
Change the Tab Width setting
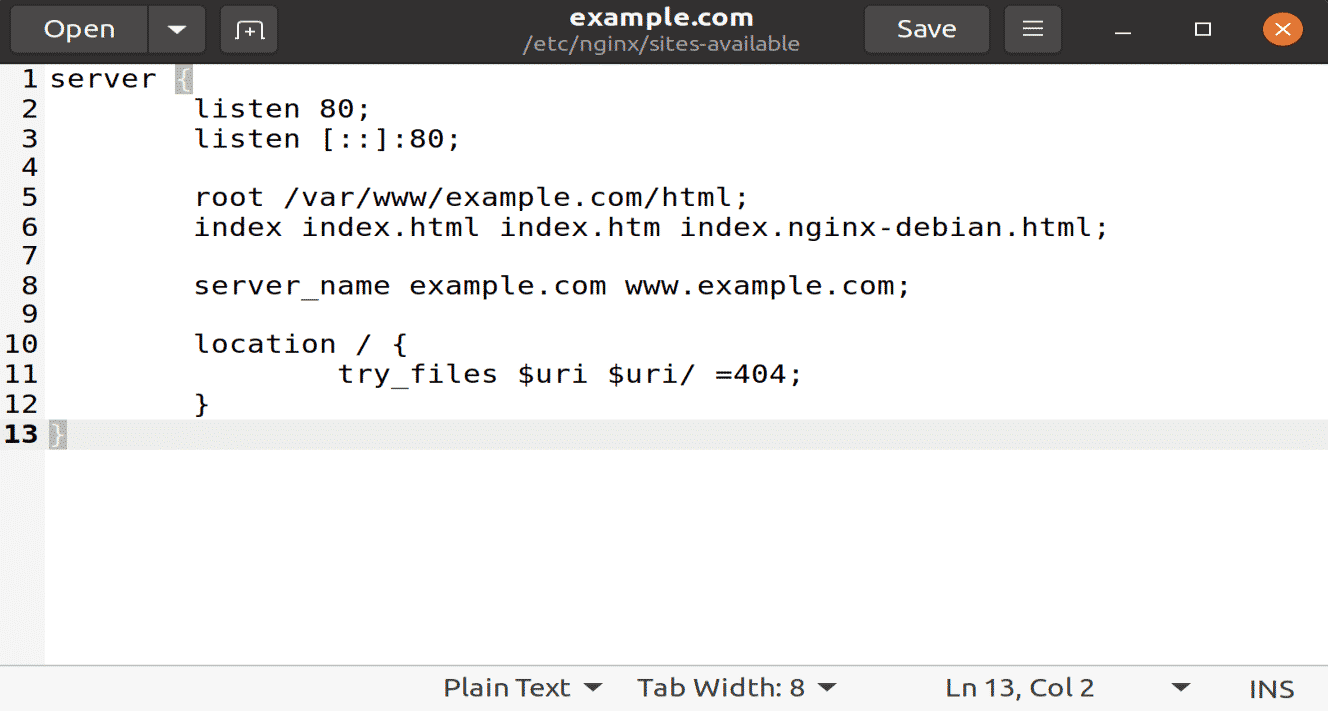736,688
